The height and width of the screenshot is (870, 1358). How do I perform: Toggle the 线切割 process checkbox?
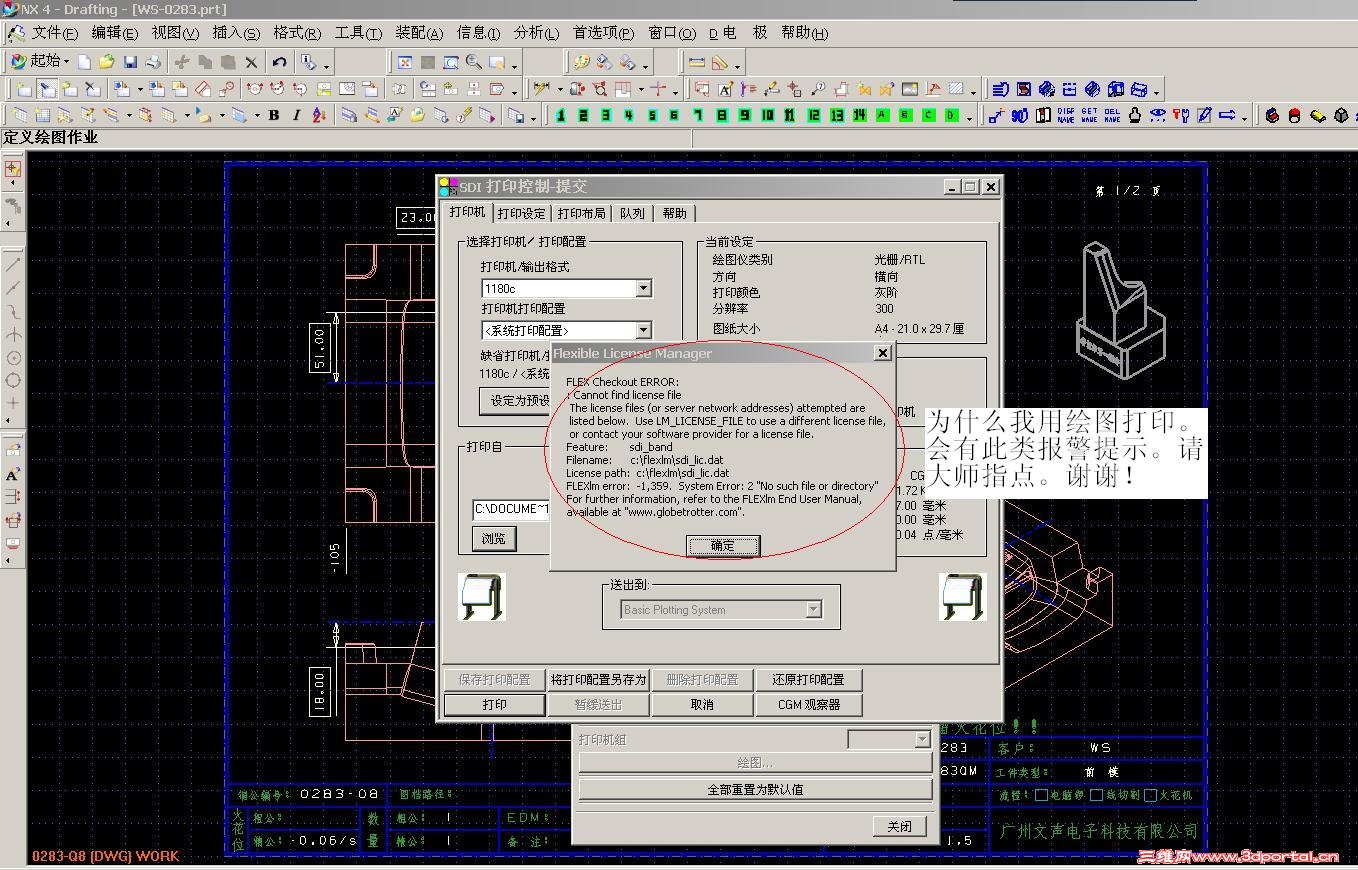tap(1096, 796)
